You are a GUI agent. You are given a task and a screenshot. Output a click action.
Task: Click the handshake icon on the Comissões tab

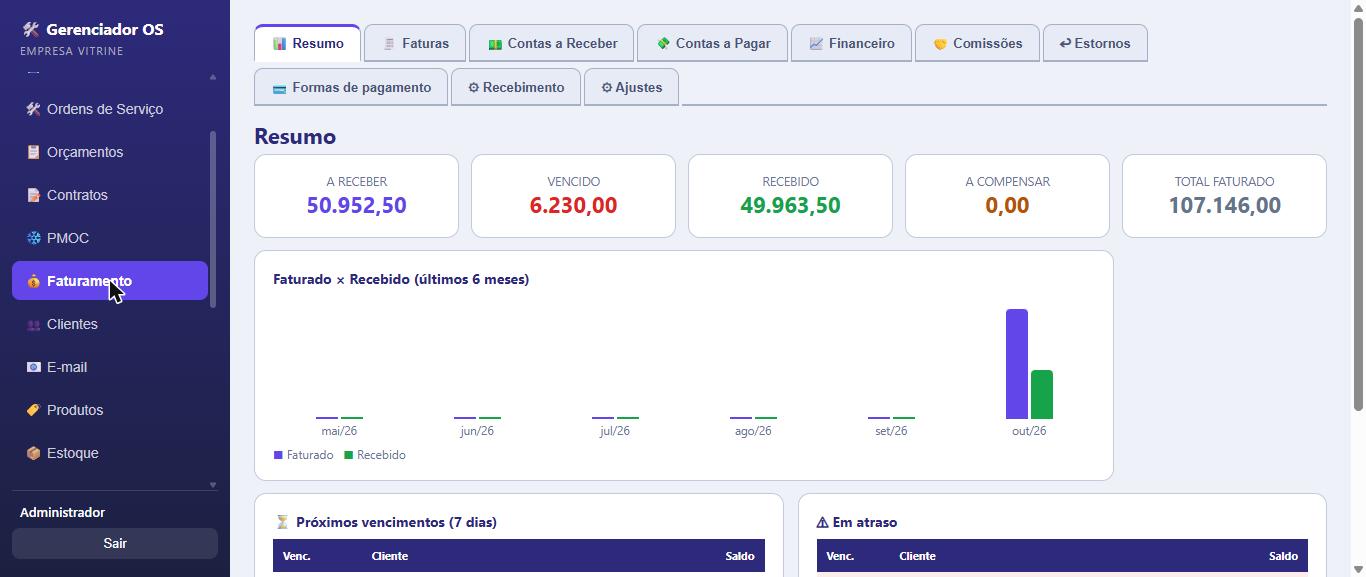(x=940, y=44)
